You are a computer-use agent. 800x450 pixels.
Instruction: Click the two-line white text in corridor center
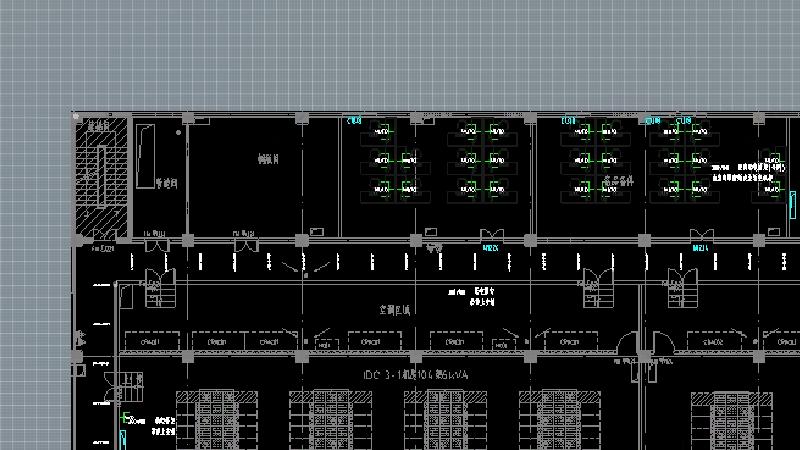(x=470, y=295)
